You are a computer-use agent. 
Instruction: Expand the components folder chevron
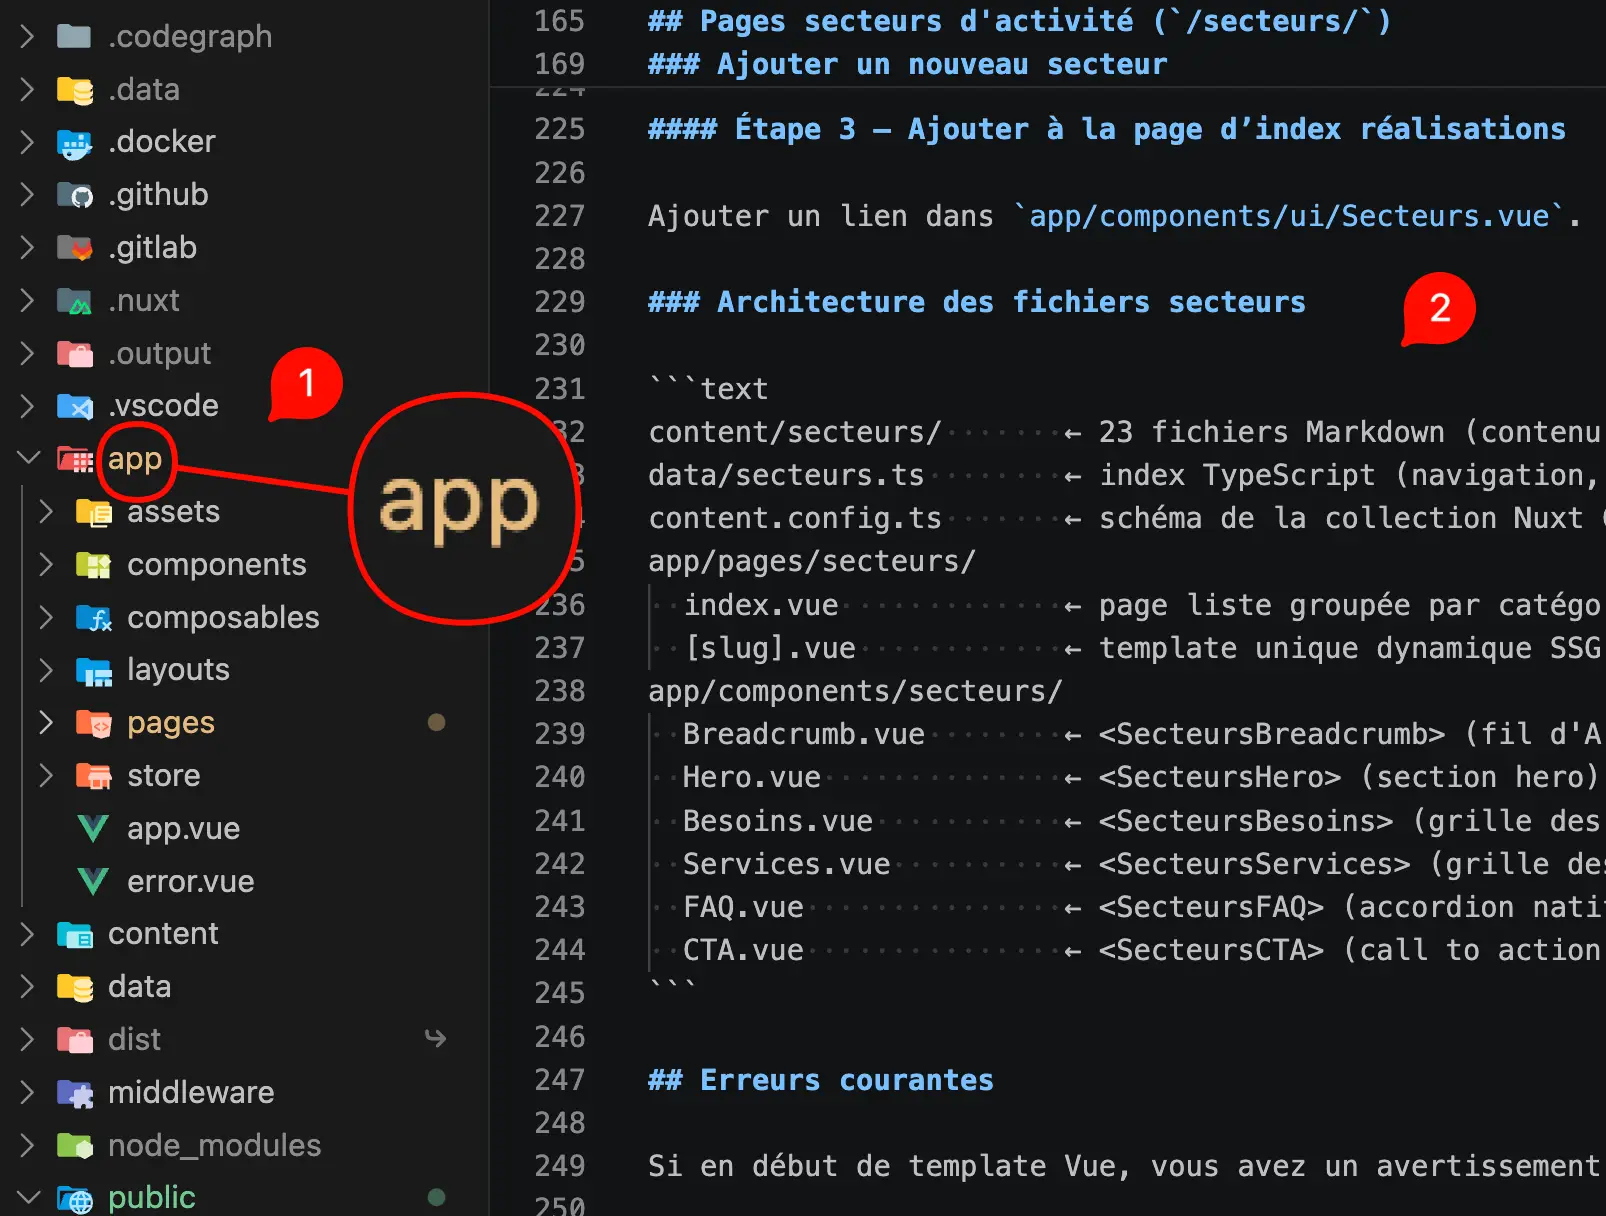[46, 565]
